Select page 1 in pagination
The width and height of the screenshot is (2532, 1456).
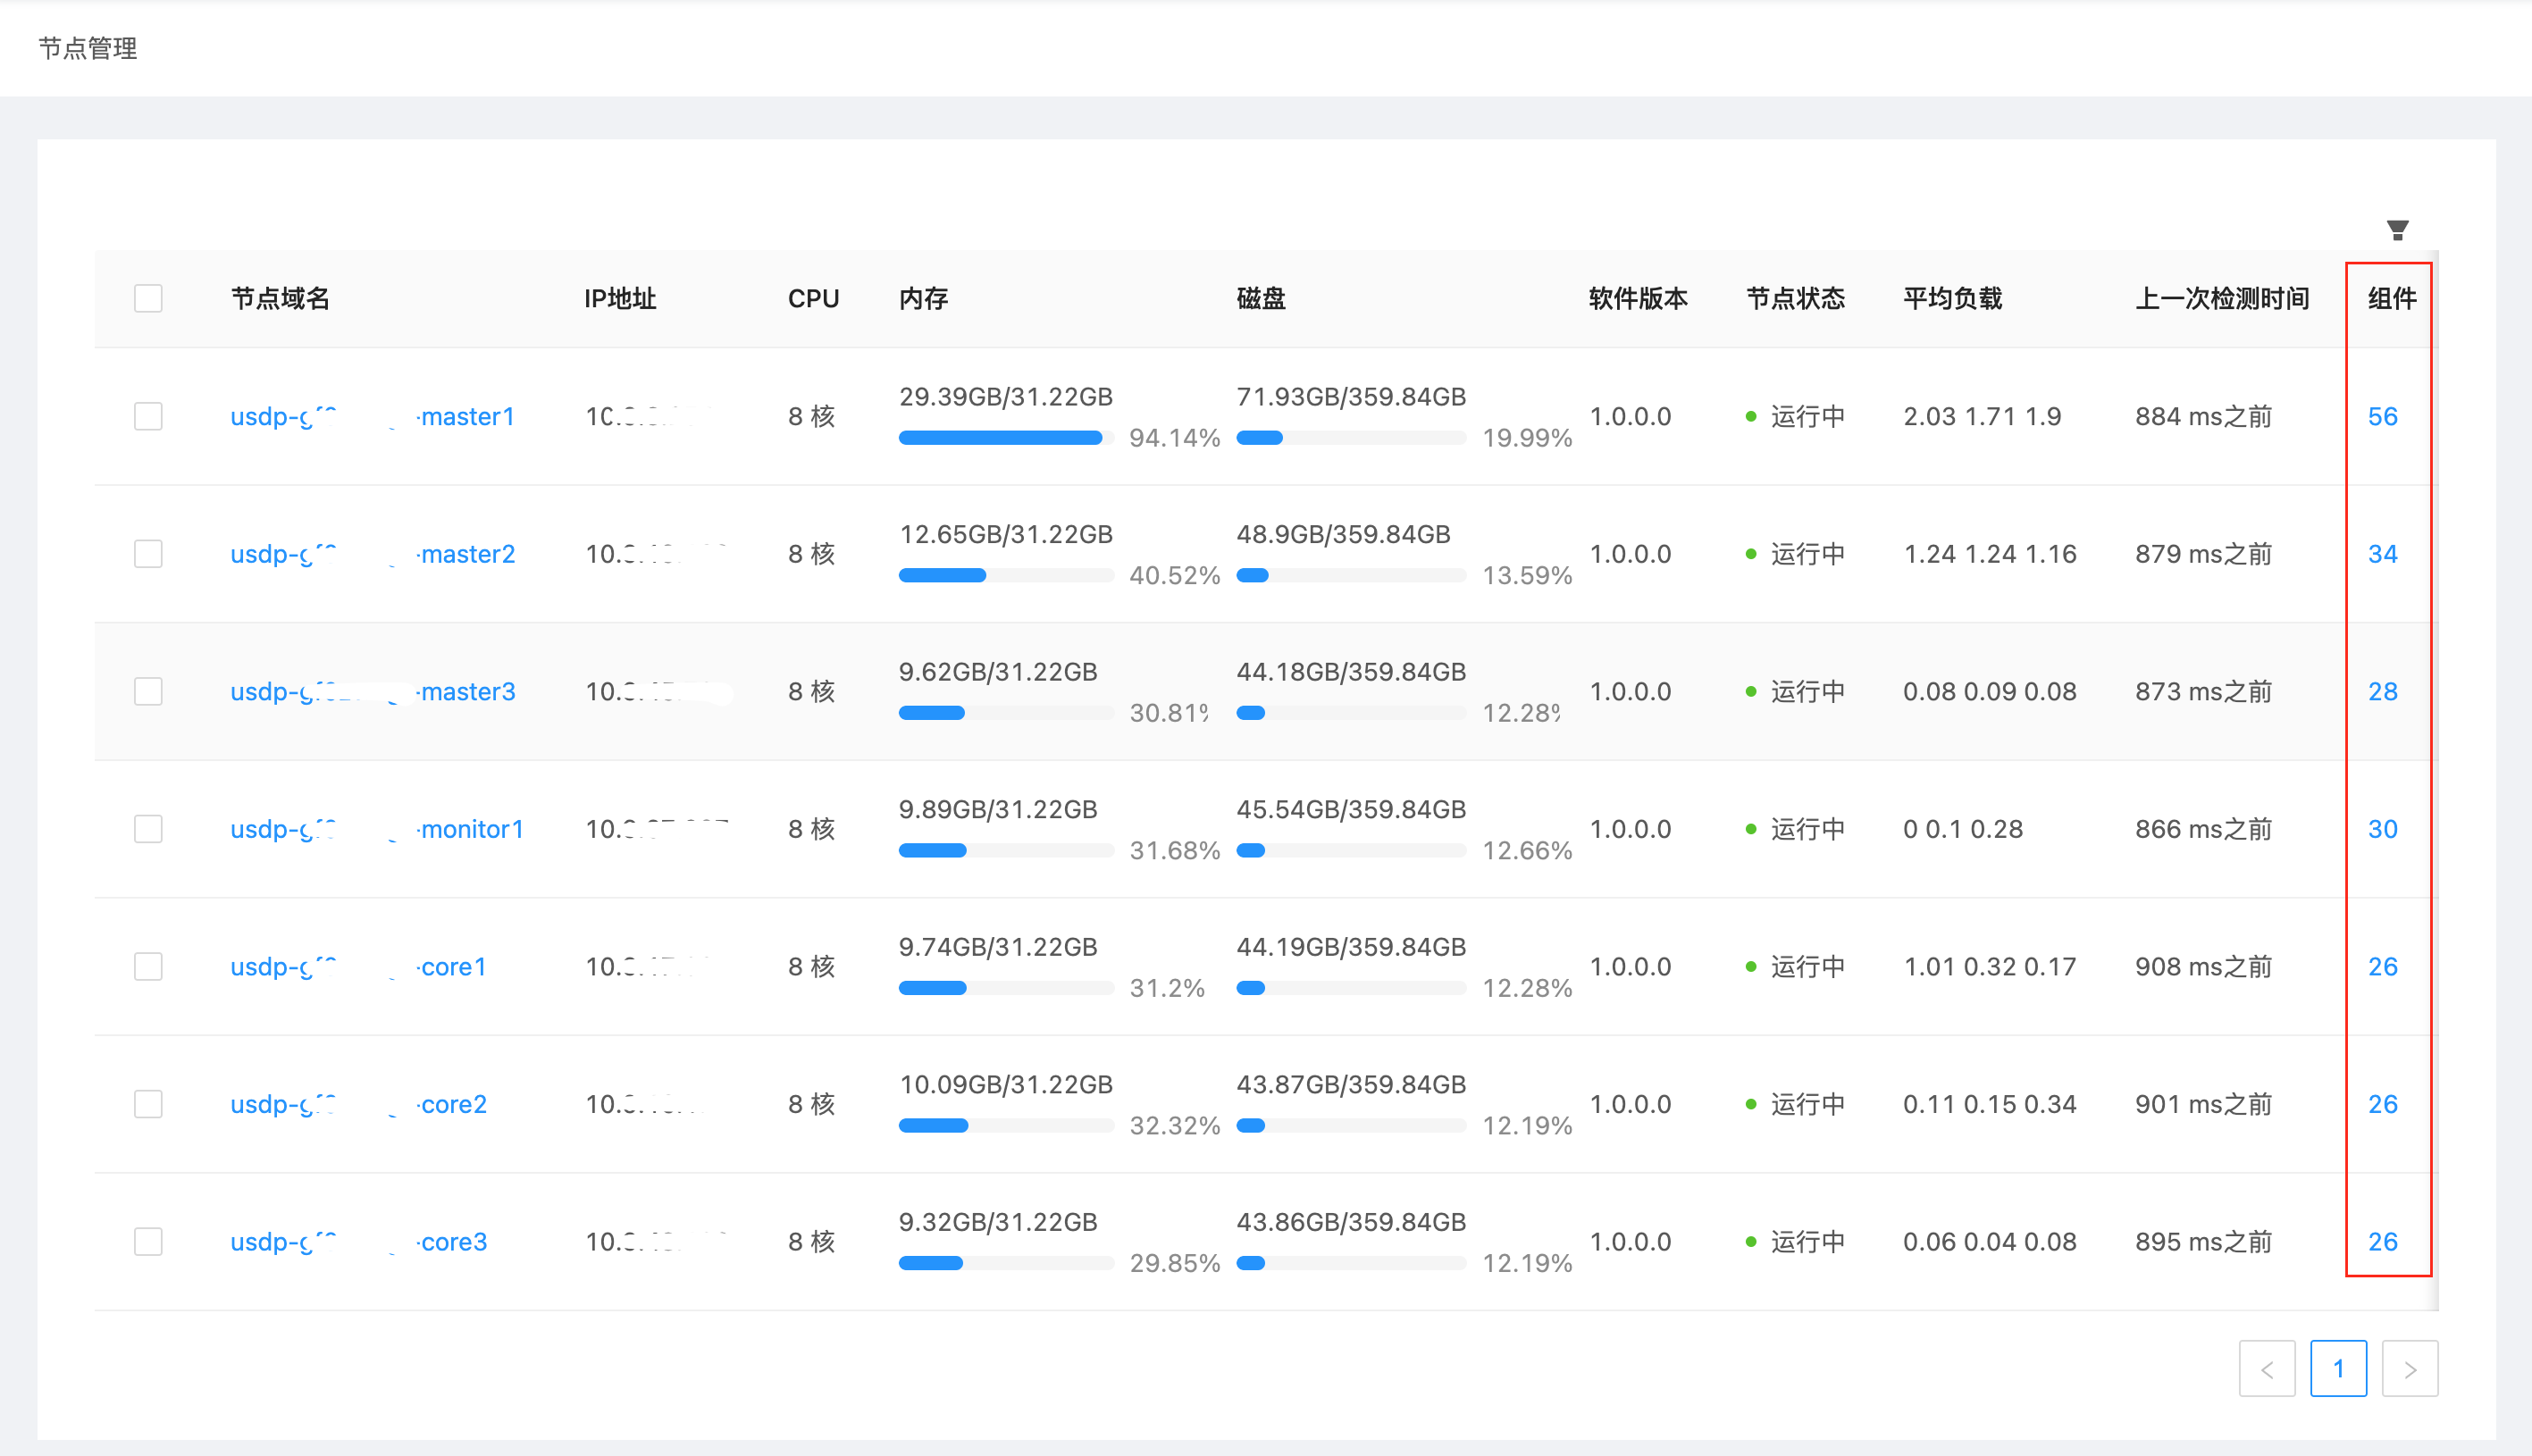[x=2338, y=1368]
